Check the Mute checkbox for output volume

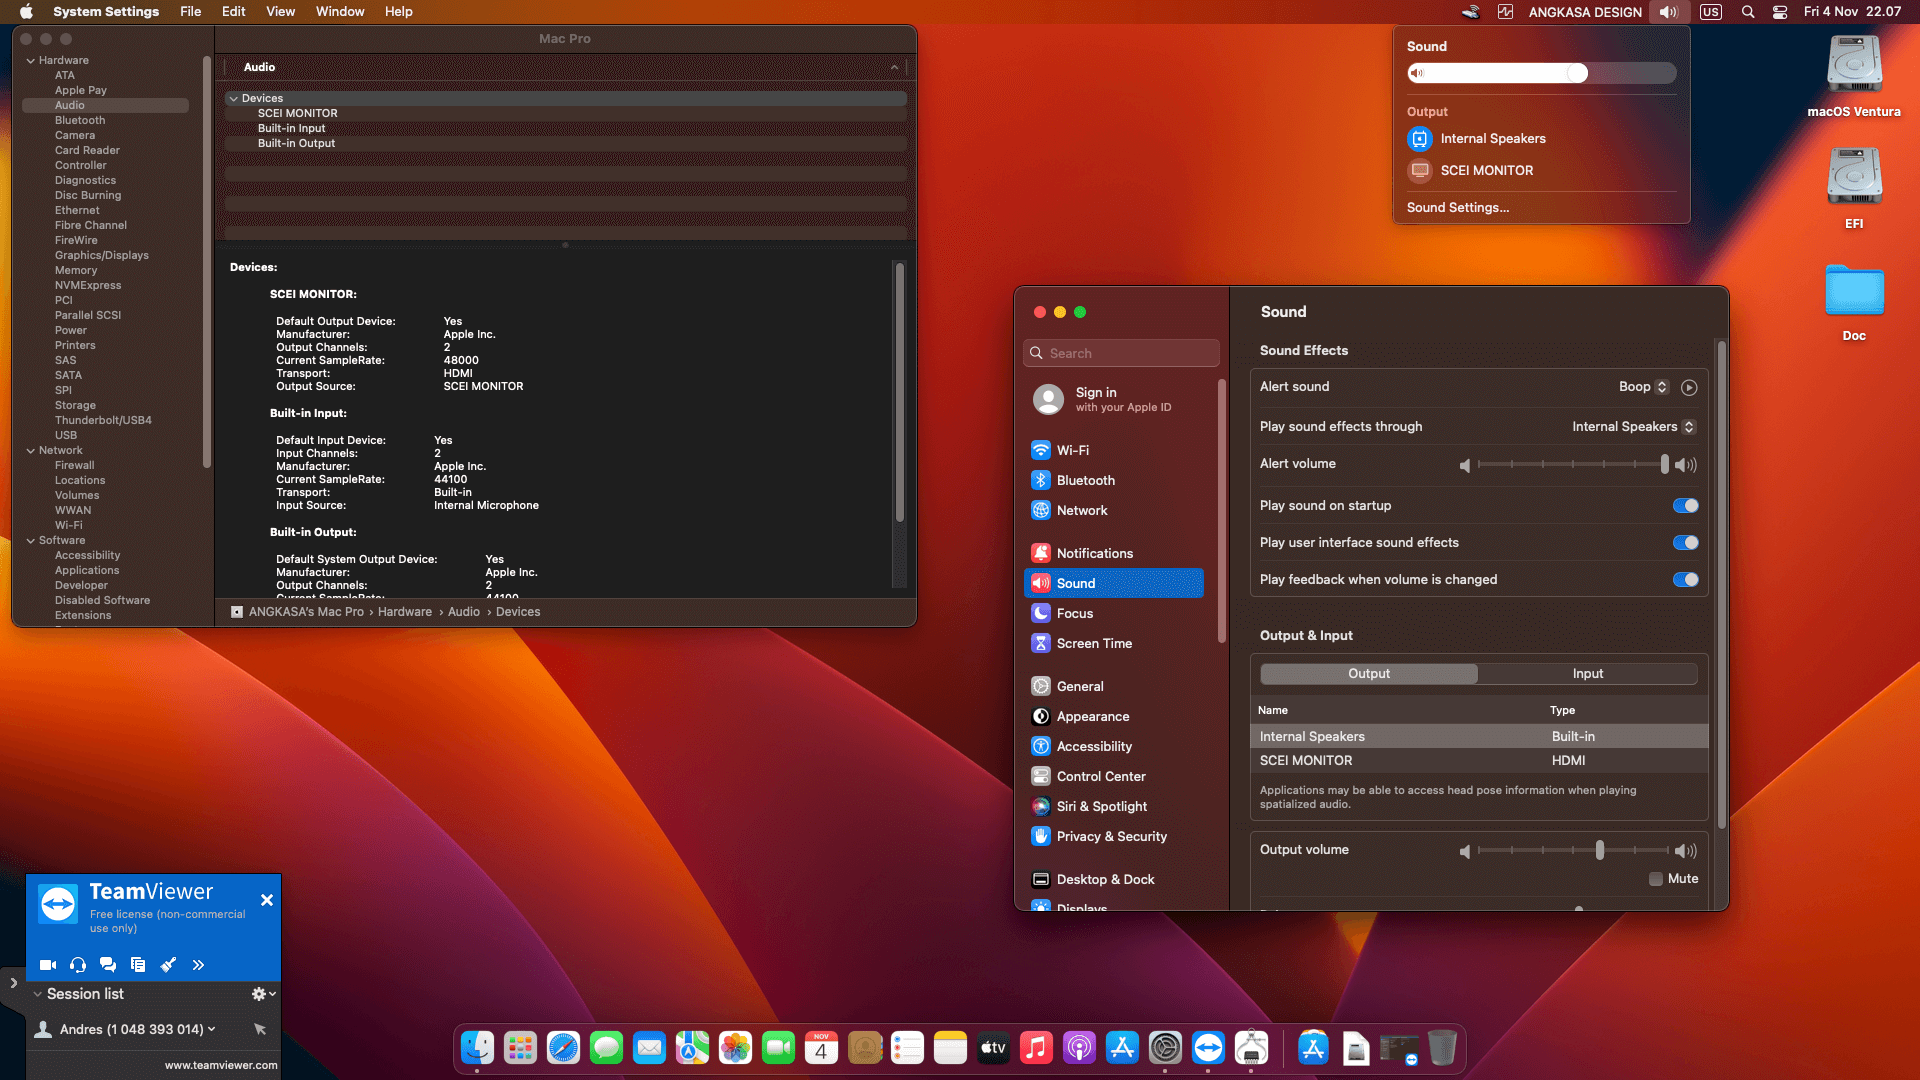point(1656,879)
